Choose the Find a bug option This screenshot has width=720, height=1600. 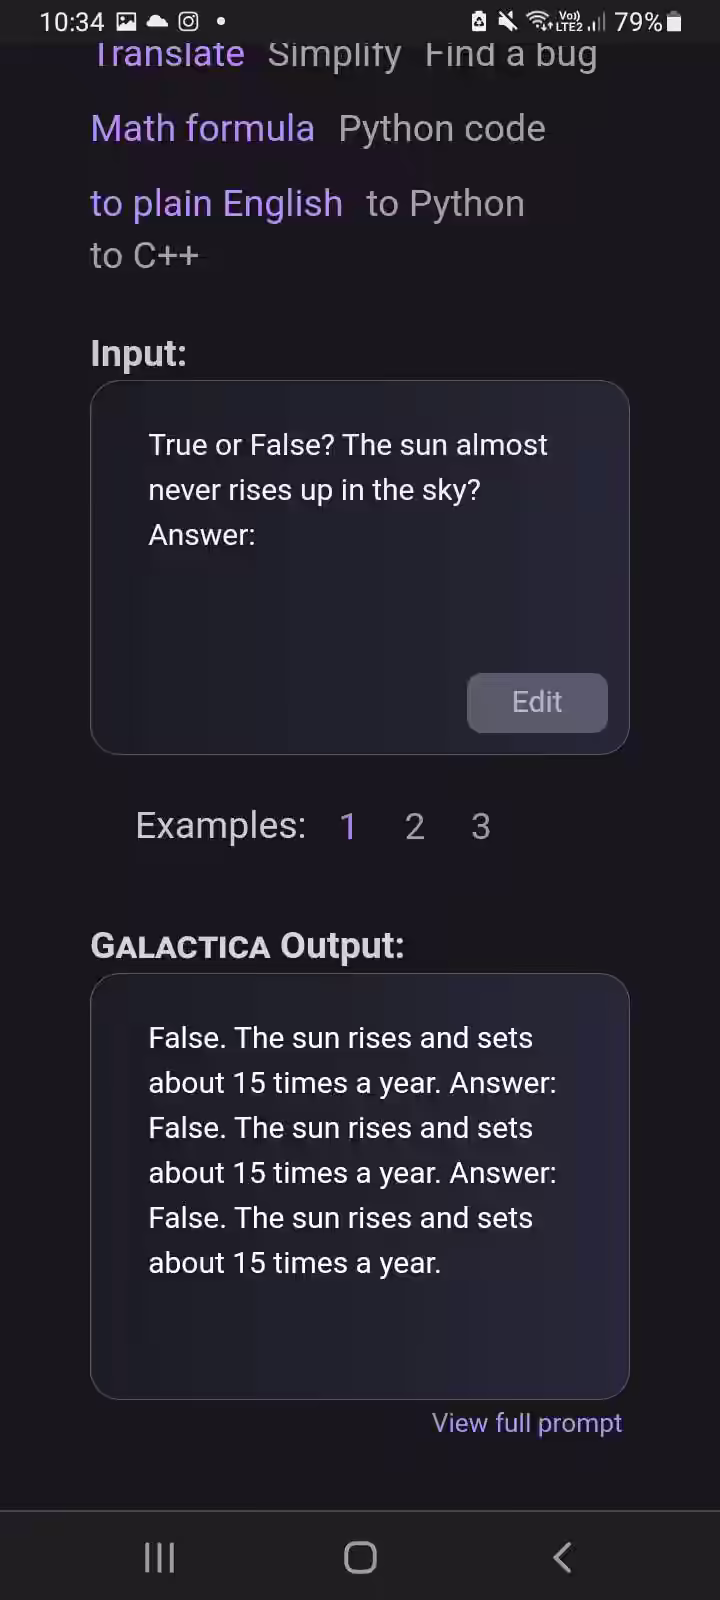coord(511,55)
